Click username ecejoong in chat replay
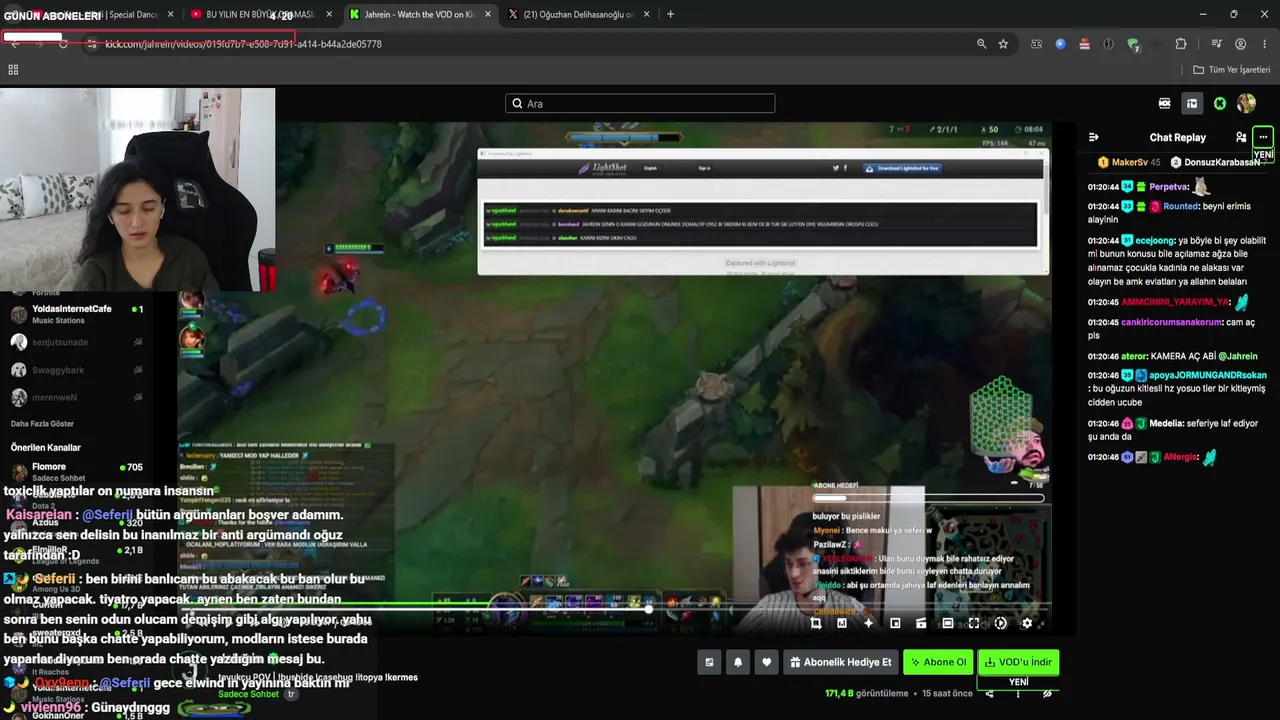The width and height of the screenshot is (1280, 720). tap(1155, 240)
